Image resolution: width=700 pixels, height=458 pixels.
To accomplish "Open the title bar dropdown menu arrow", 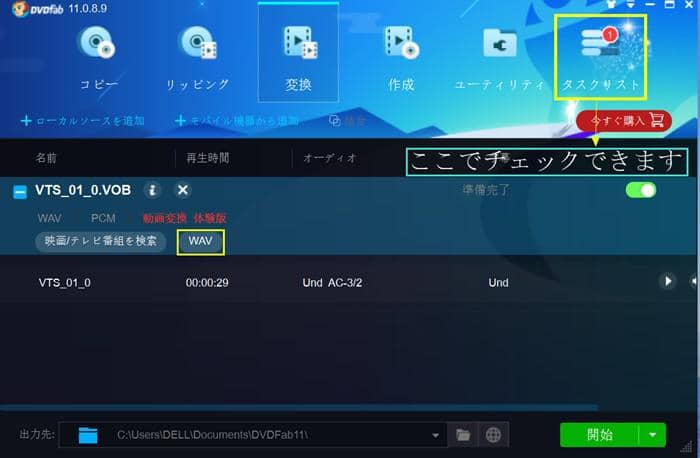I will [630, 4].
